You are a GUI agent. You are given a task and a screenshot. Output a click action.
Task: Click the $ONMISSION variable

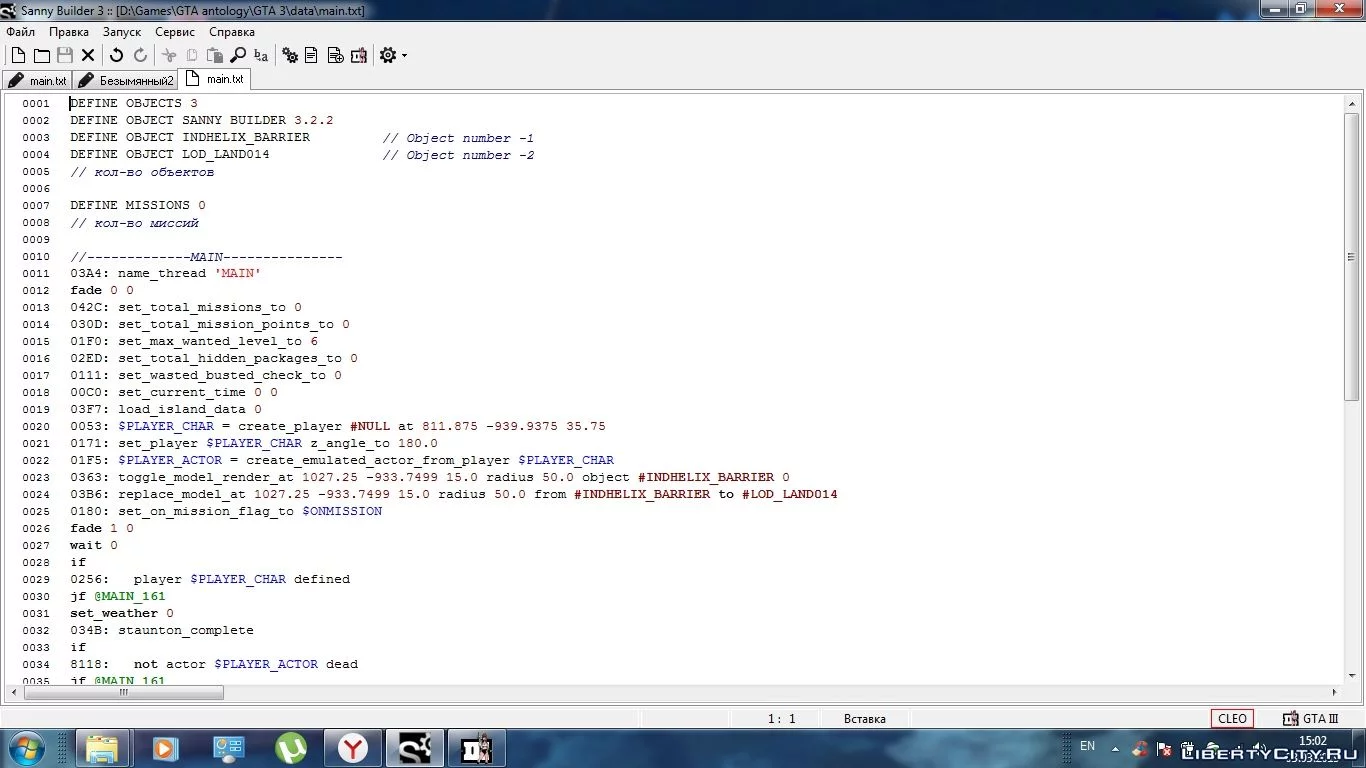click(342, 511)
